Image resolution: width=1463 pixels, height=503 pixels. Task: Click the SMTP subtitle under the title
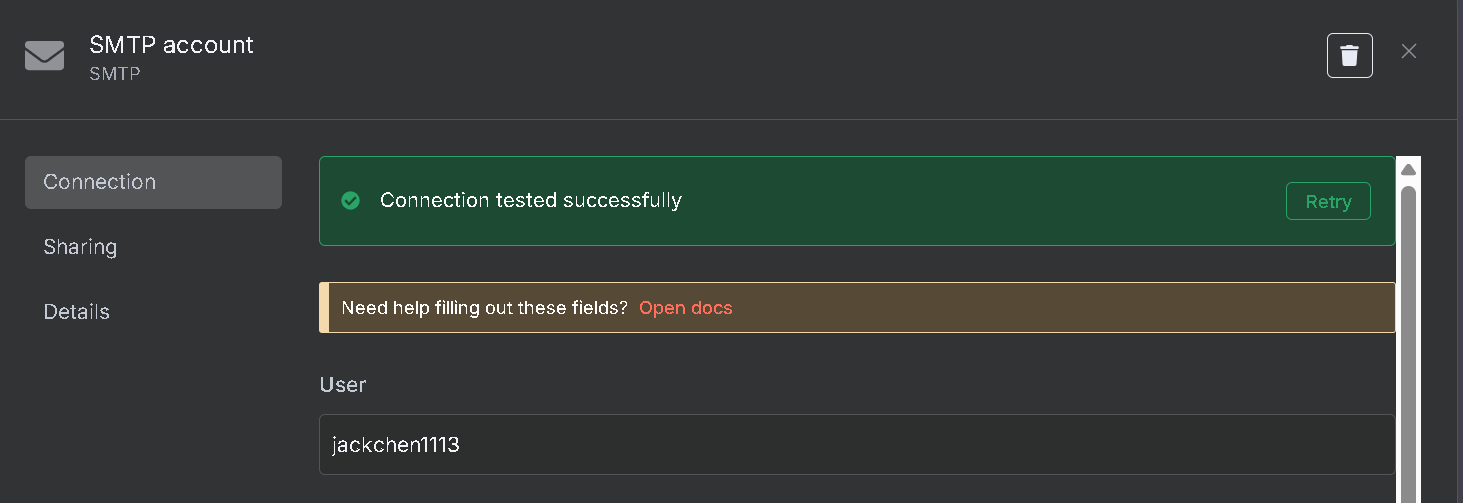114,74
